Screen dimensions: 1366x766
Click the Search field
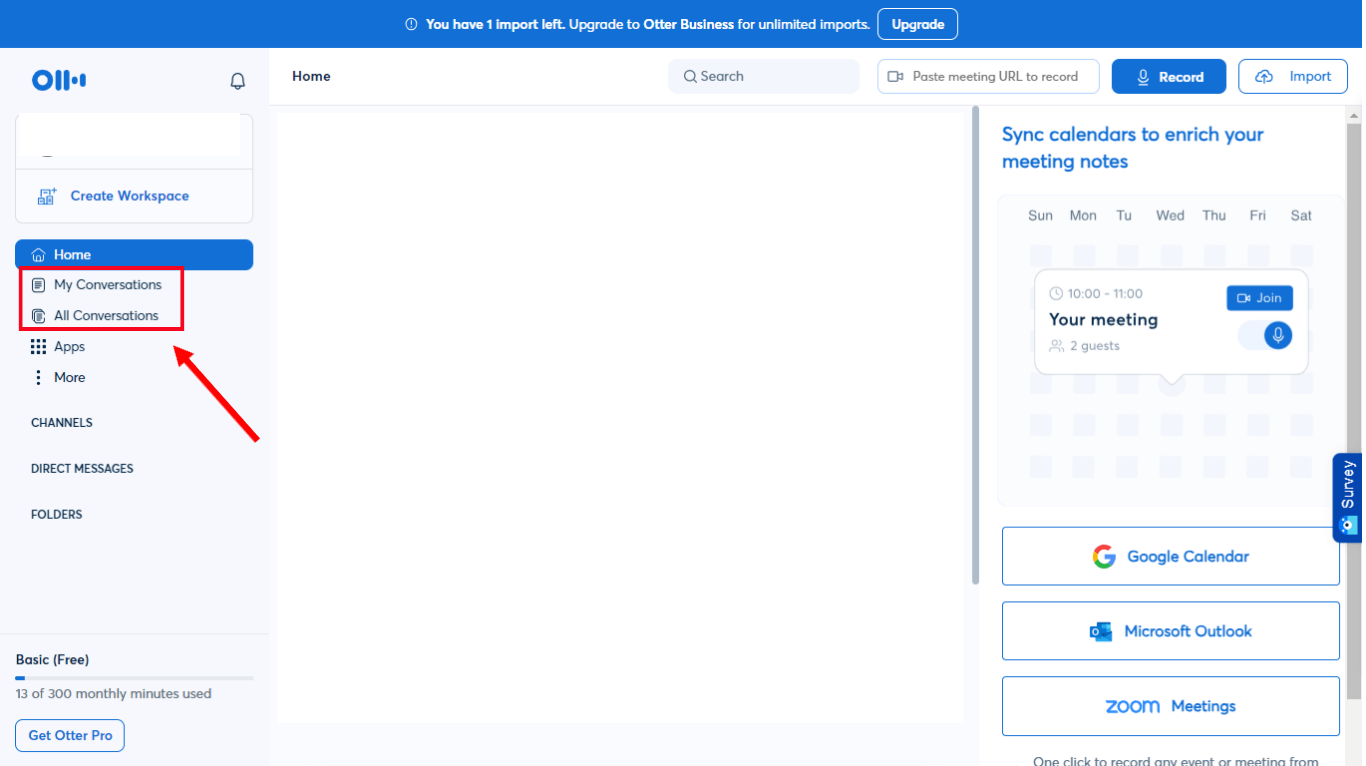tap(763, 76)
